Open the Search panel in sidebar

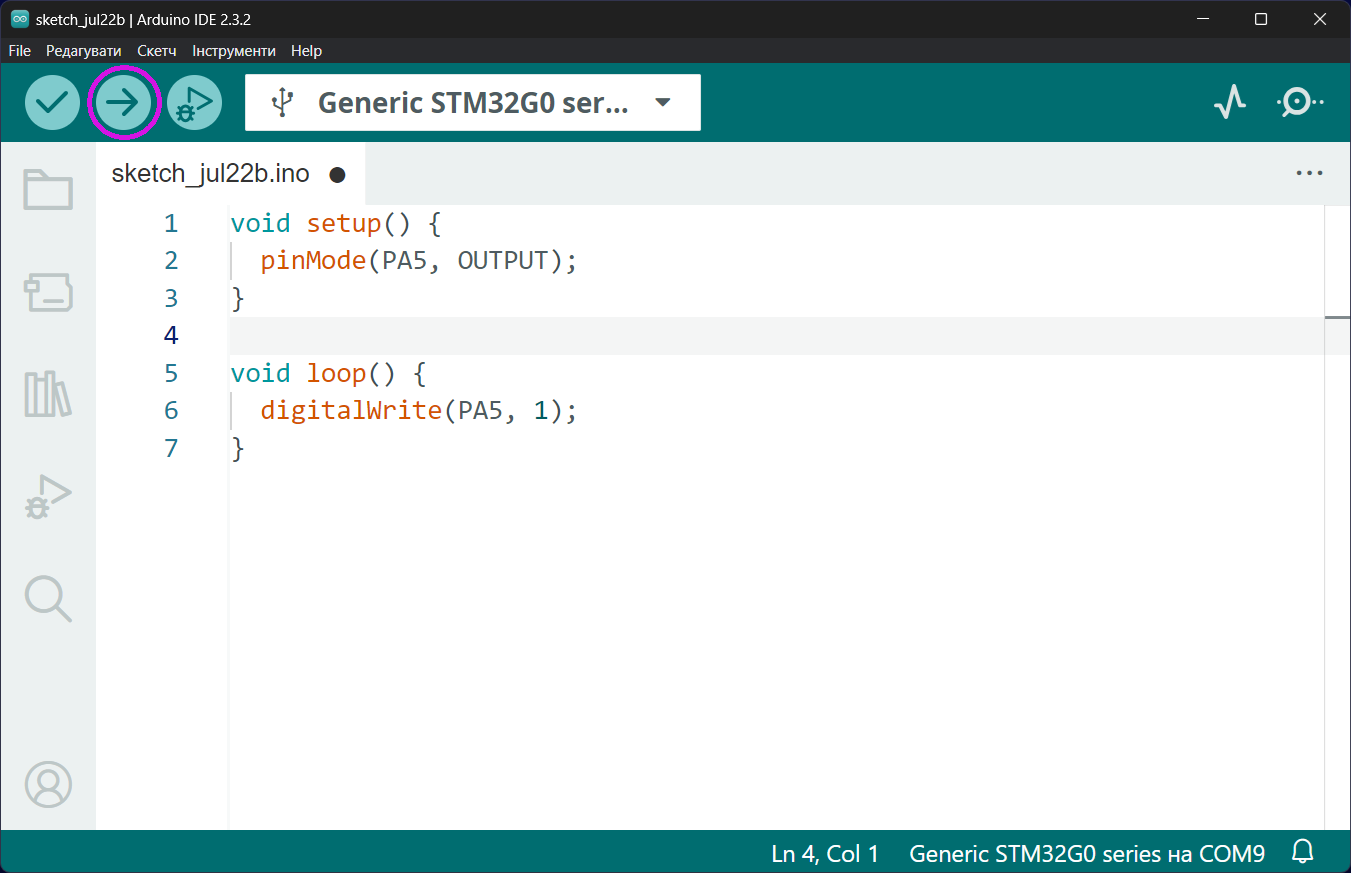click(48, 598)
